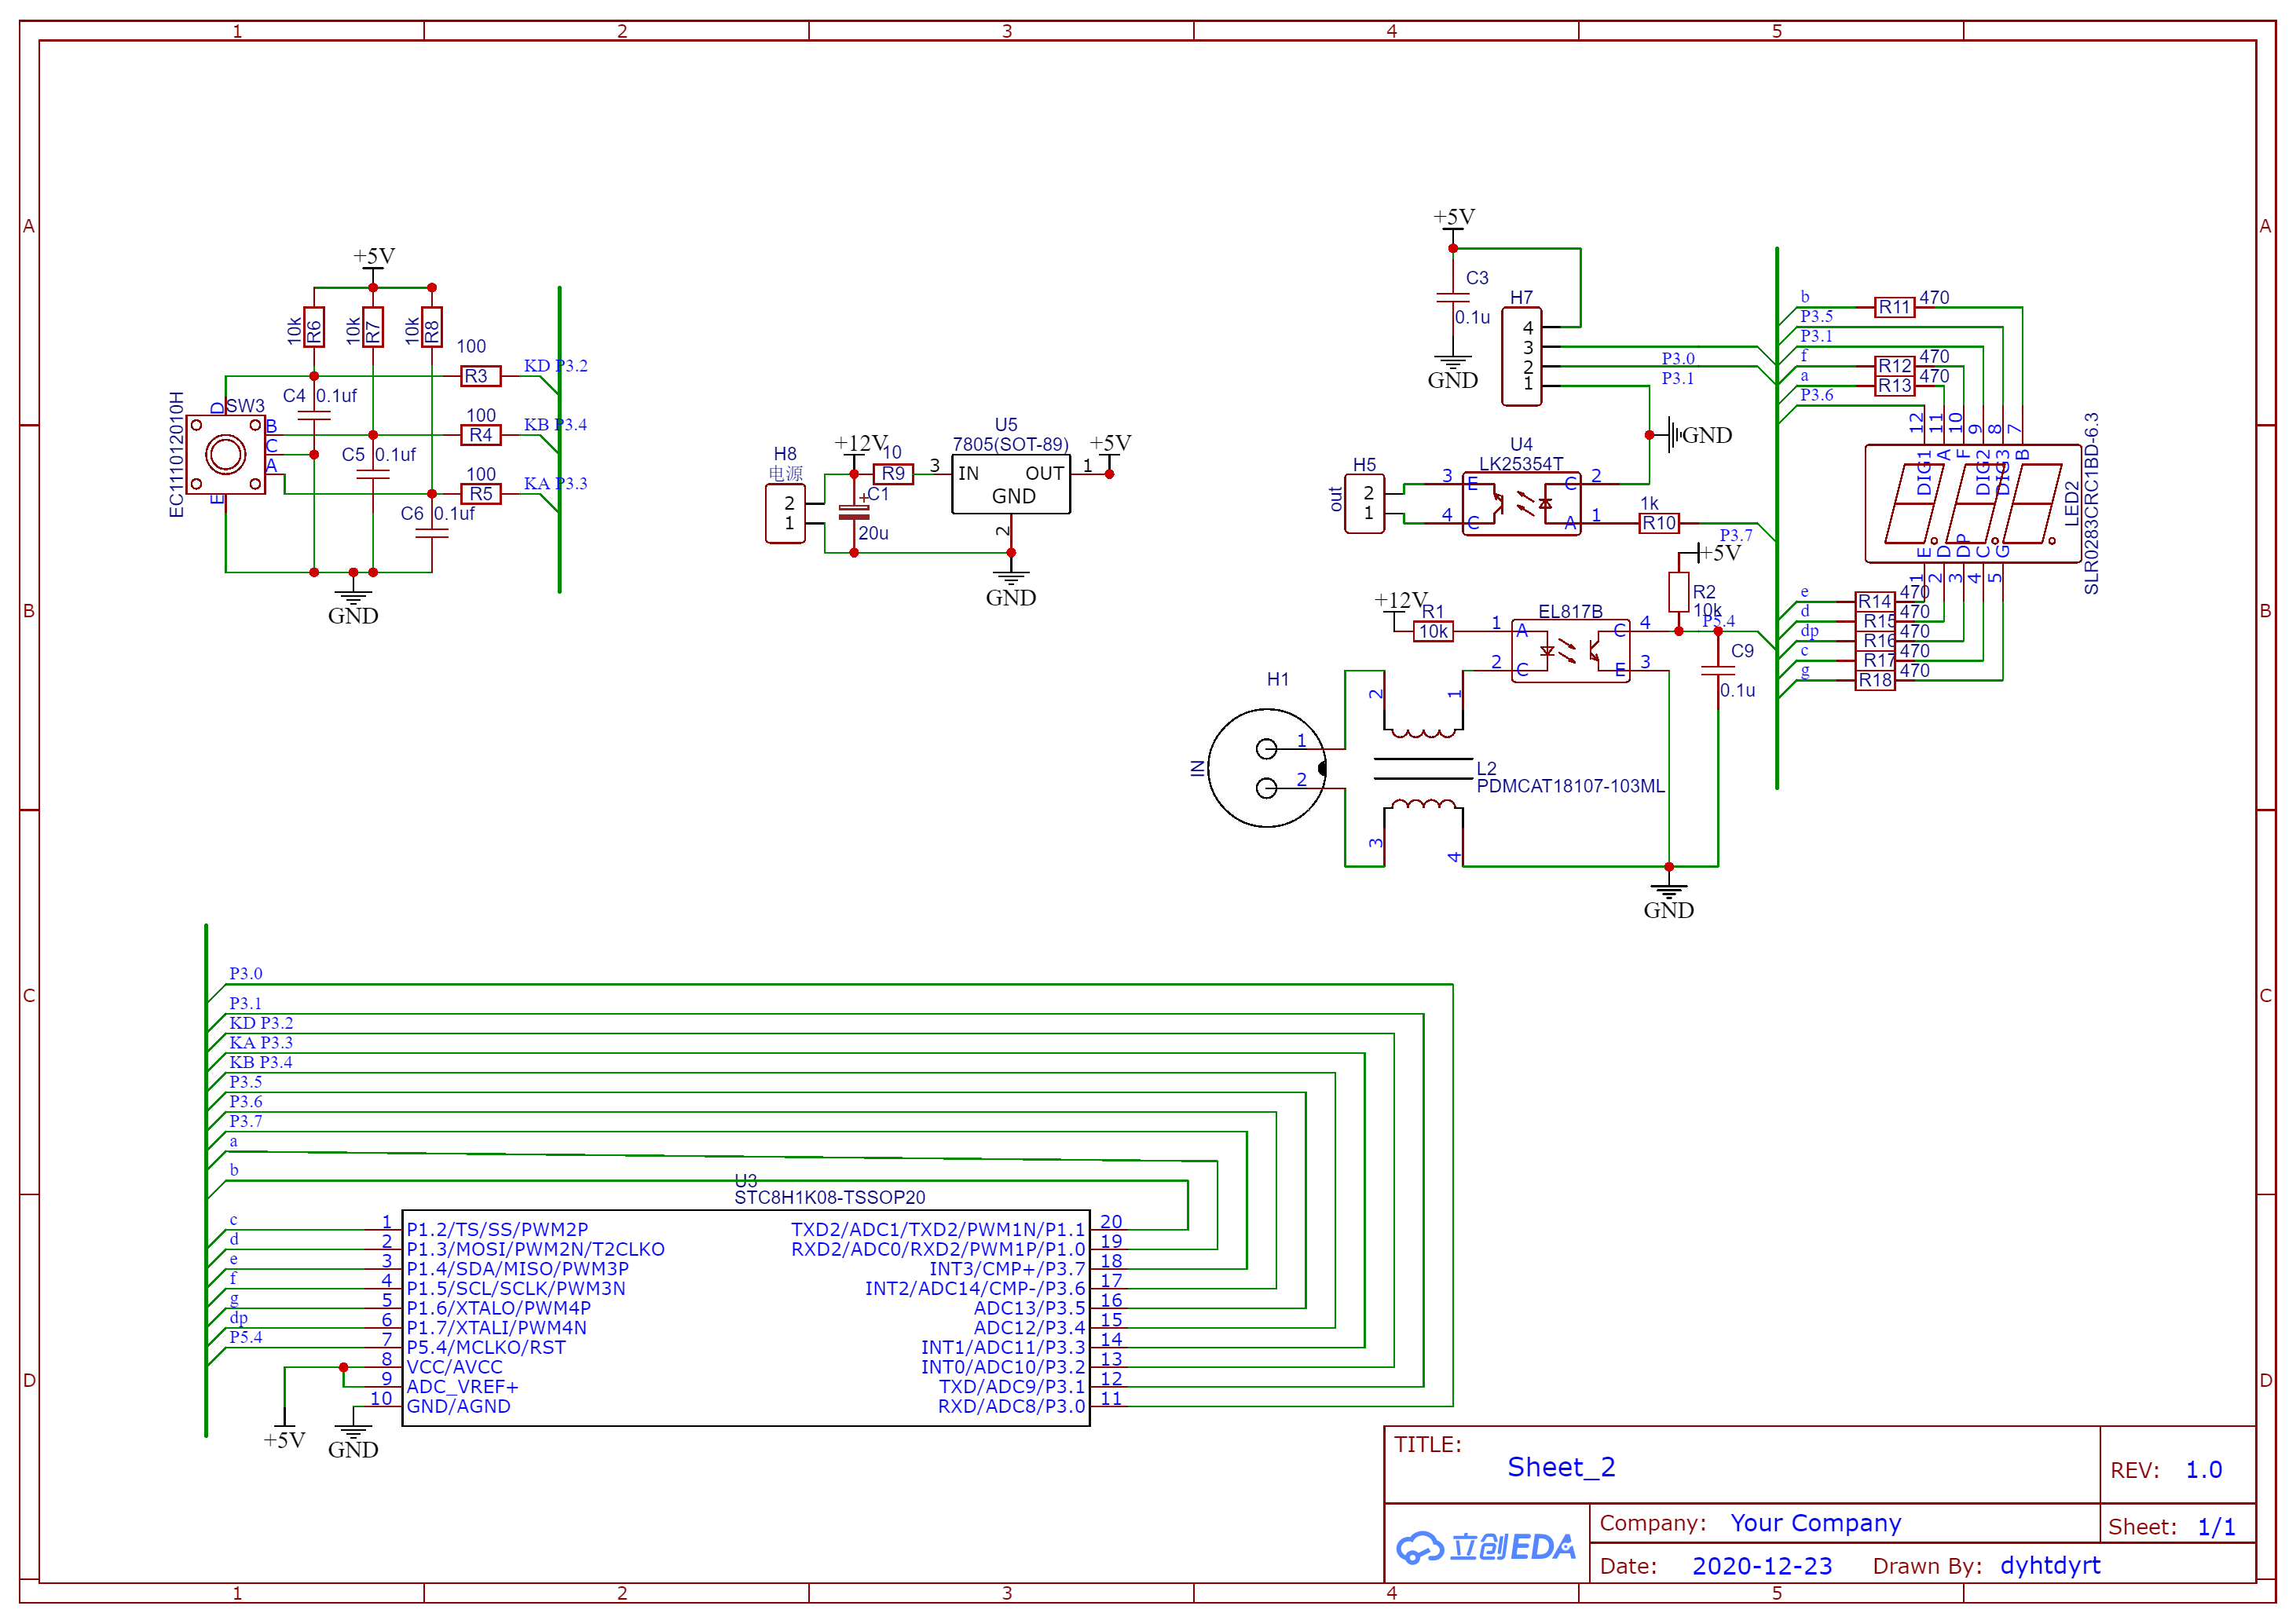
Task: Select resistor R18 on net g
Action: [1875, 680]
